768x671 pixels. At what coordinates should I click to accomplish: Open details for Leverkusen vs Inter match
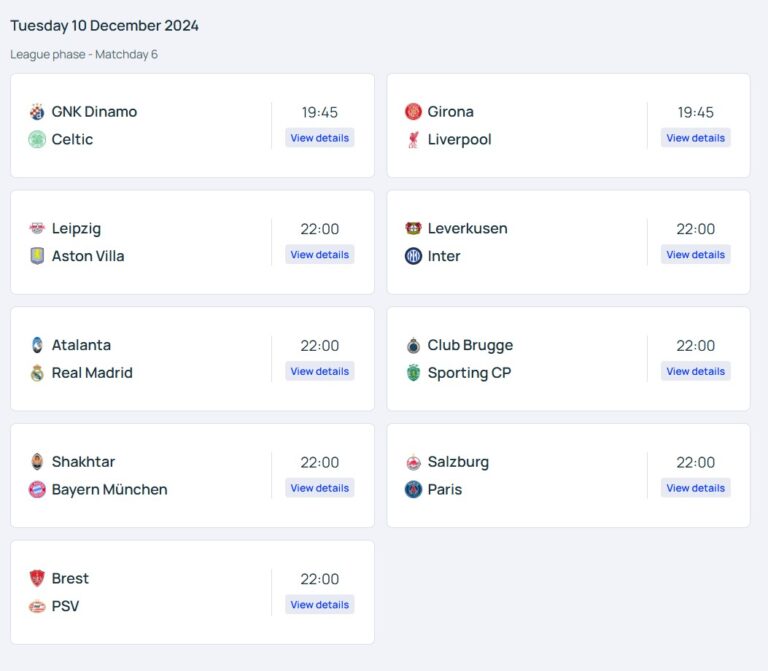coord(695,255)
